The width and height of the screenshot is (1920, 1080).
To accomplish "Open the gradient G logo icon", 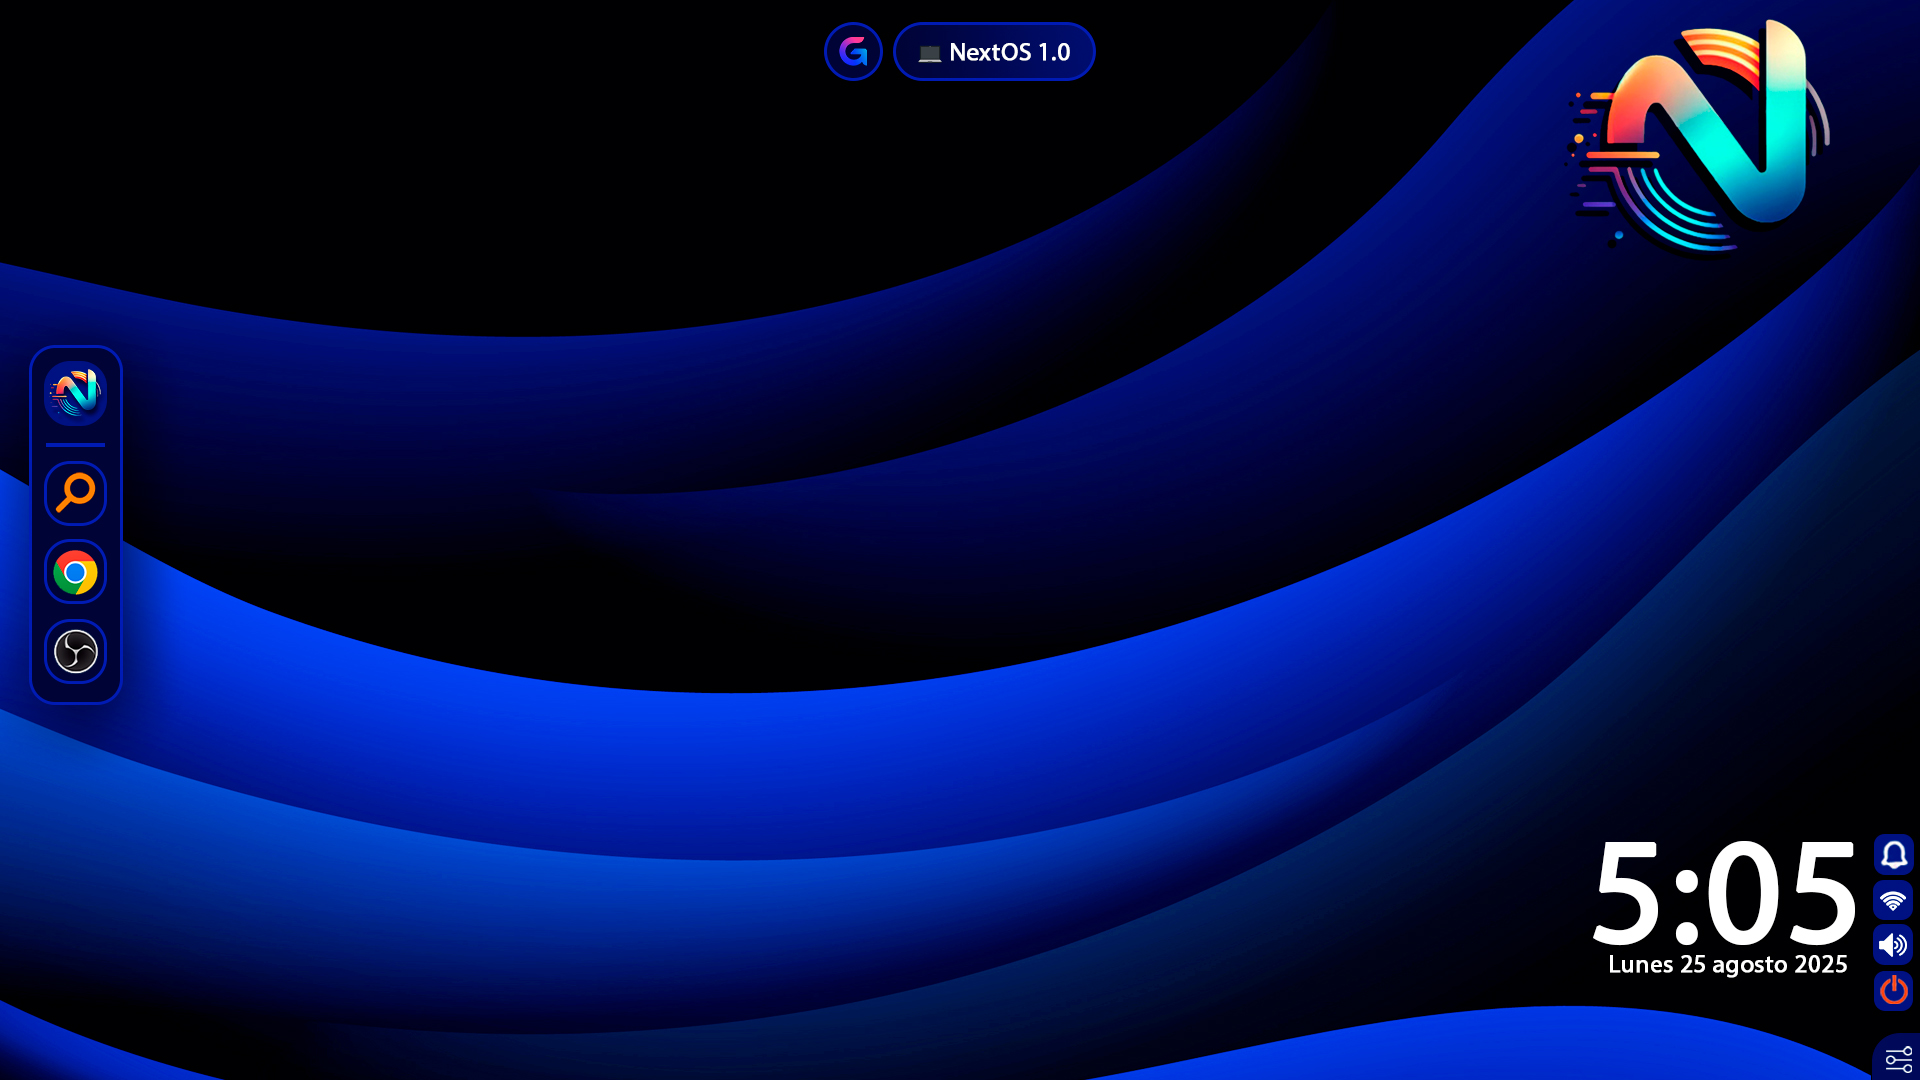I will coord(853,52).
